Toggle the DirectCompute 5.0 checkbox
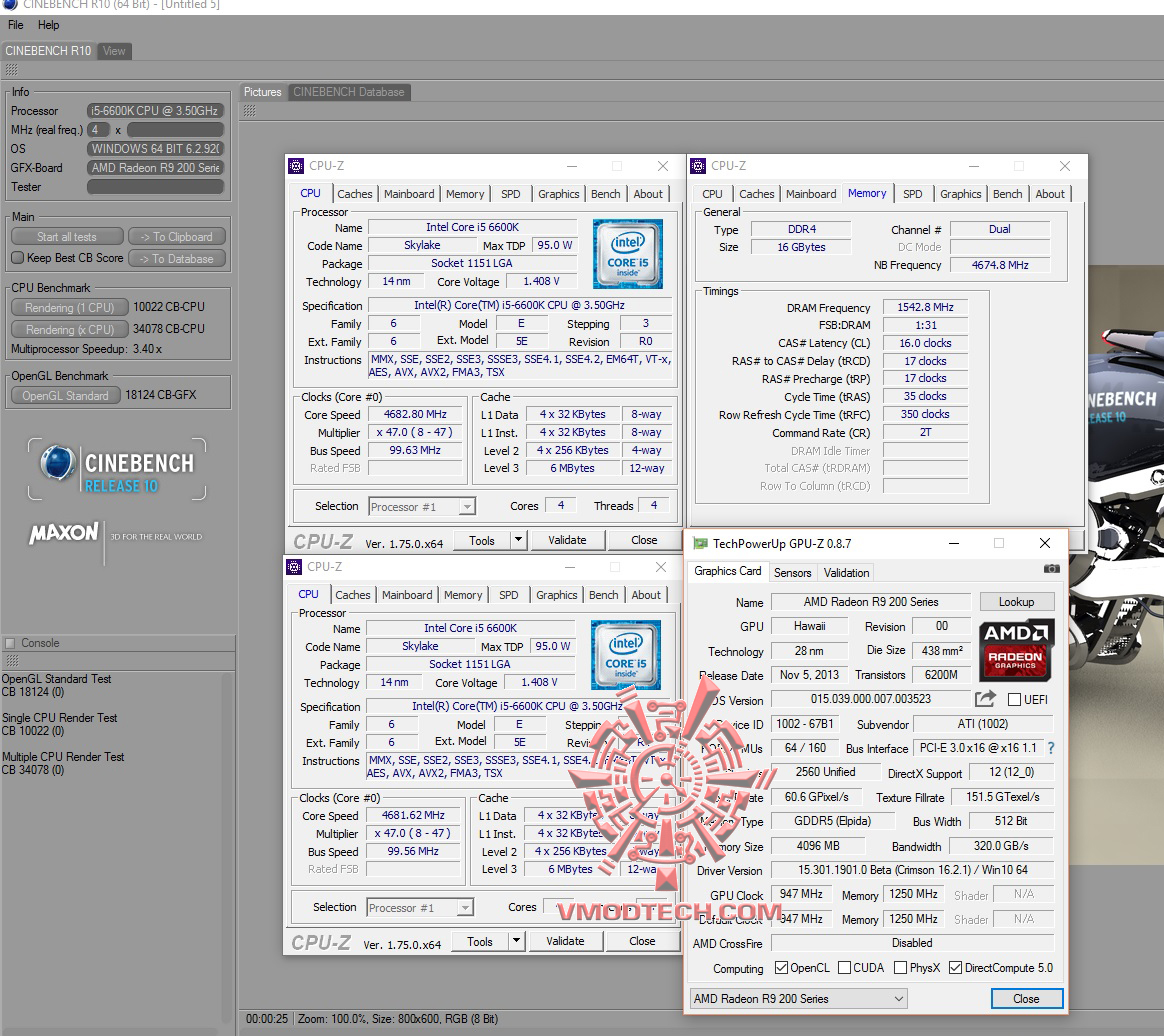The image size is (1164, 1036). click(955, 967)
